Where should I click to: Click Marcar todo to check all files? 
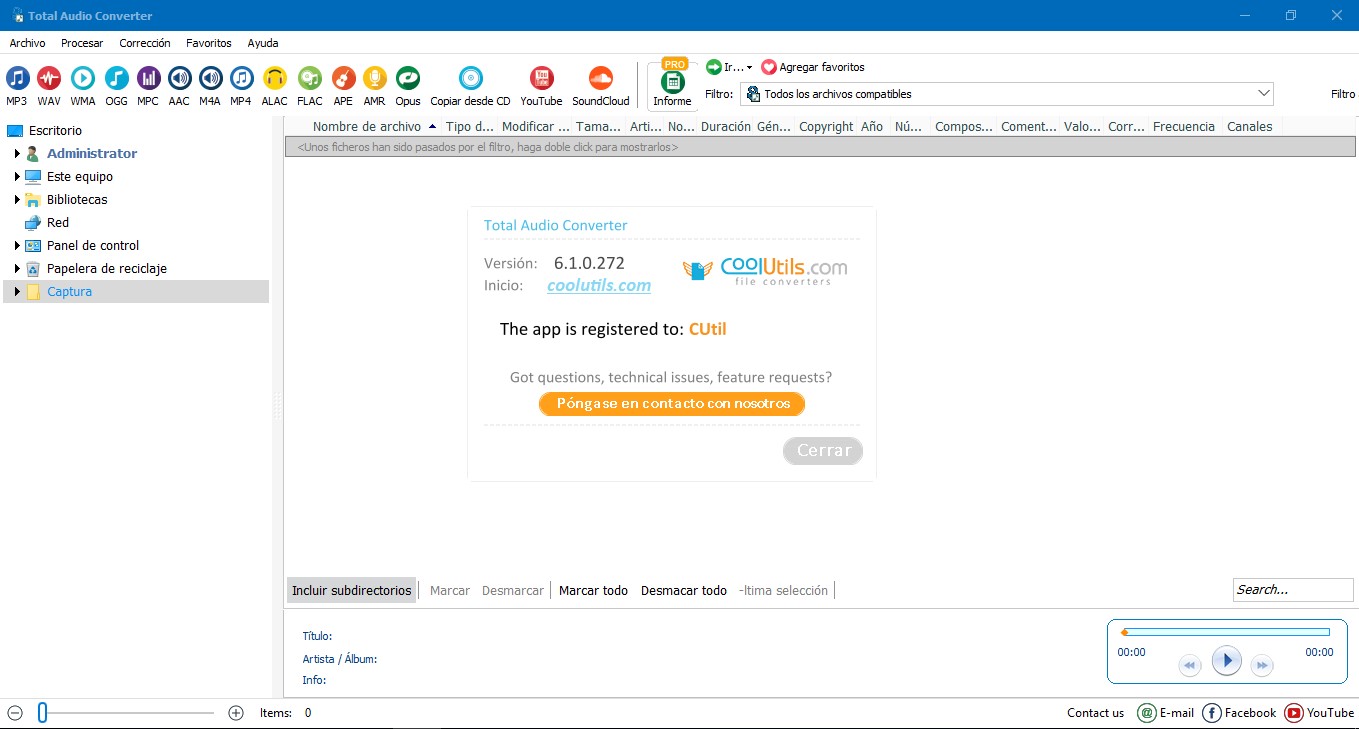click(593, 590)
